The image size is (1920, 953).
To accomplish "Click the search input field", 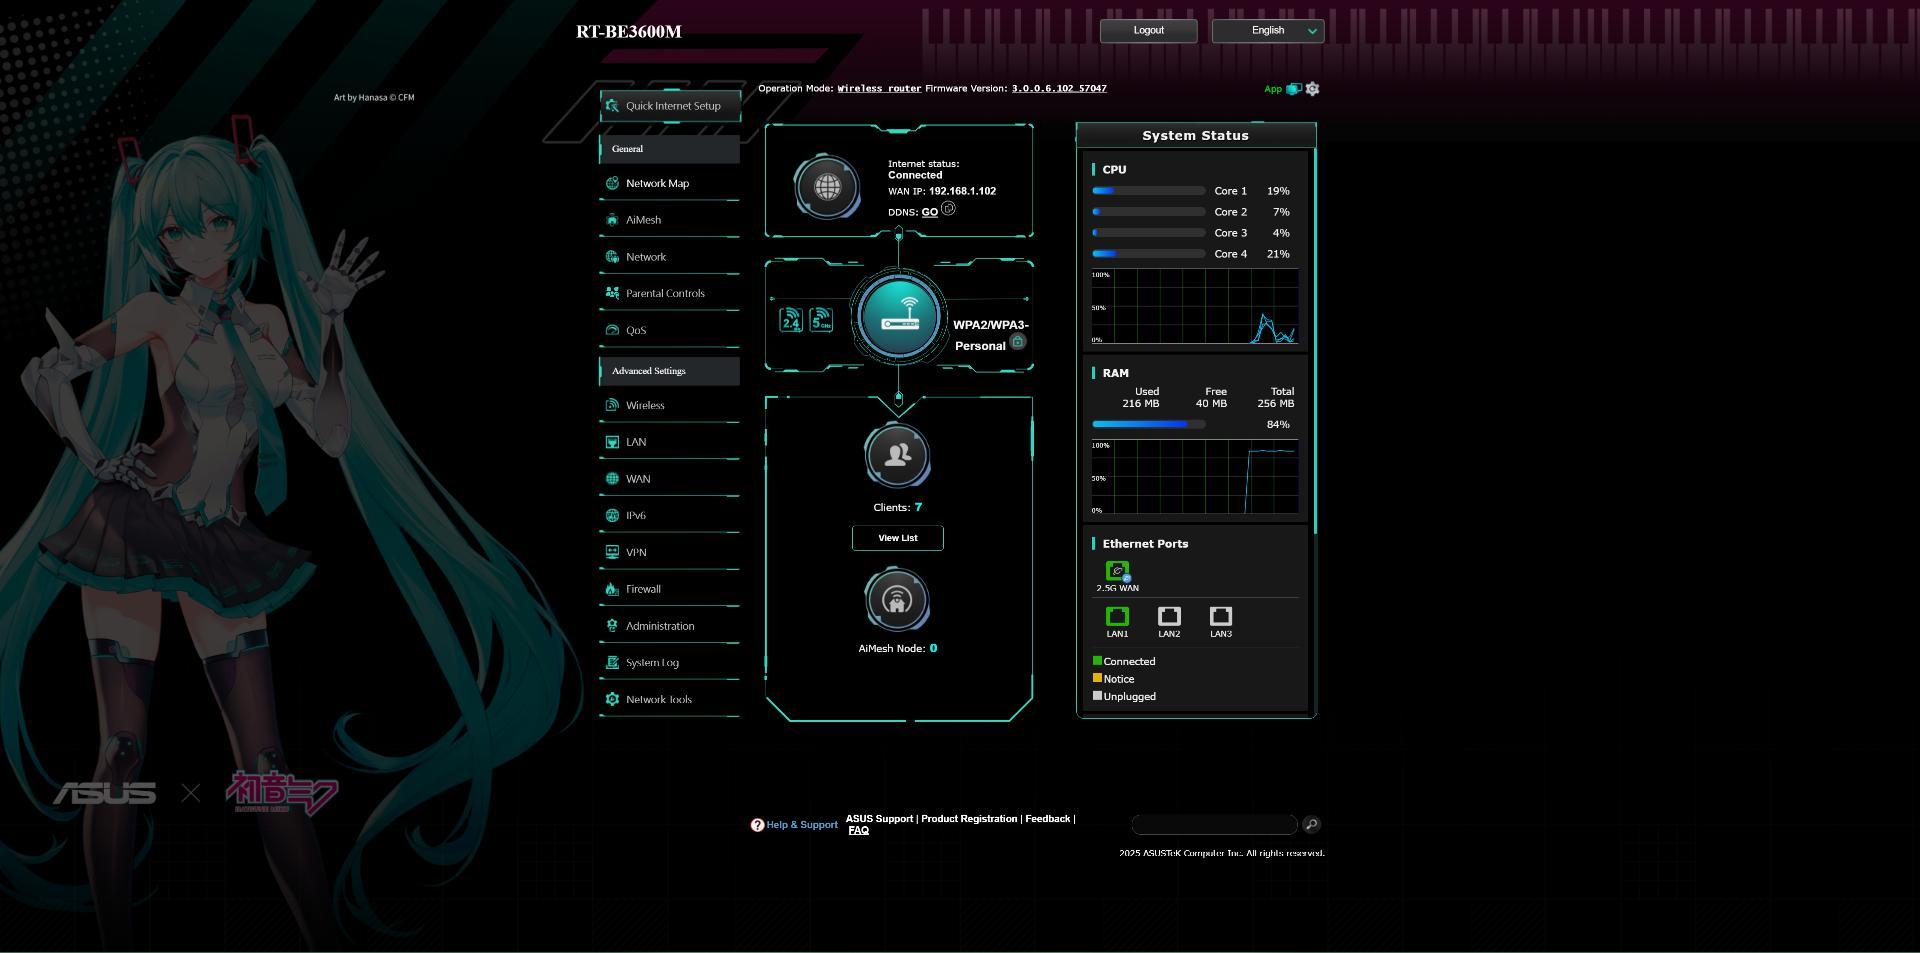I will 1213,824.
